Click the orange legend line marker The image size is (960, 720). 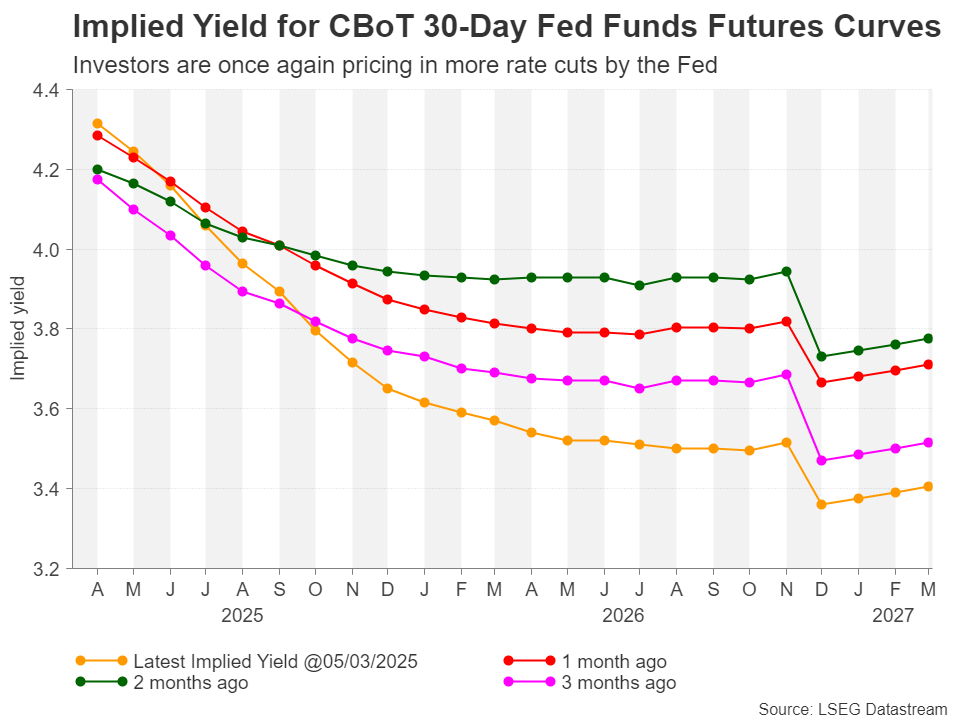click(x=101, y=661)
